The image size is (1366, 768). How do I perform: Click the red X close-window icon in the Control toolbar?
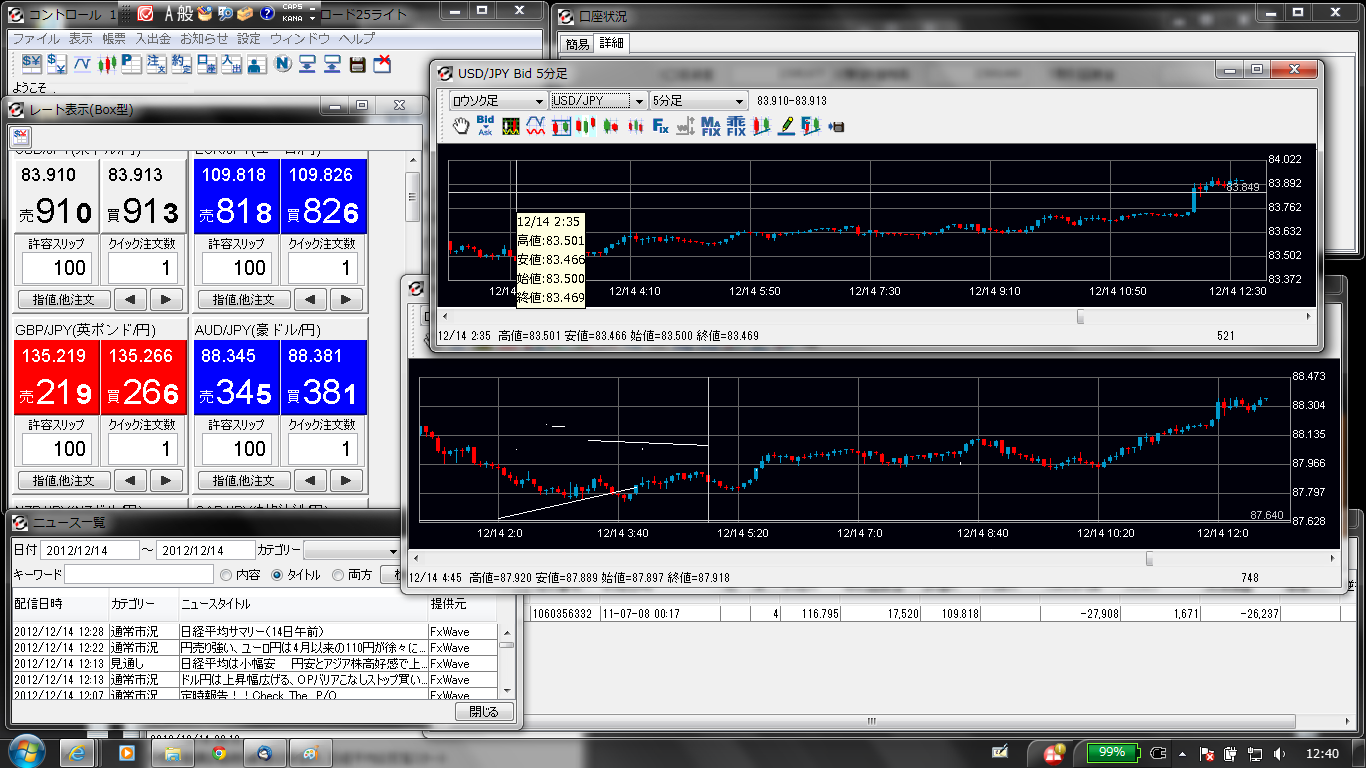coord(382,64)
